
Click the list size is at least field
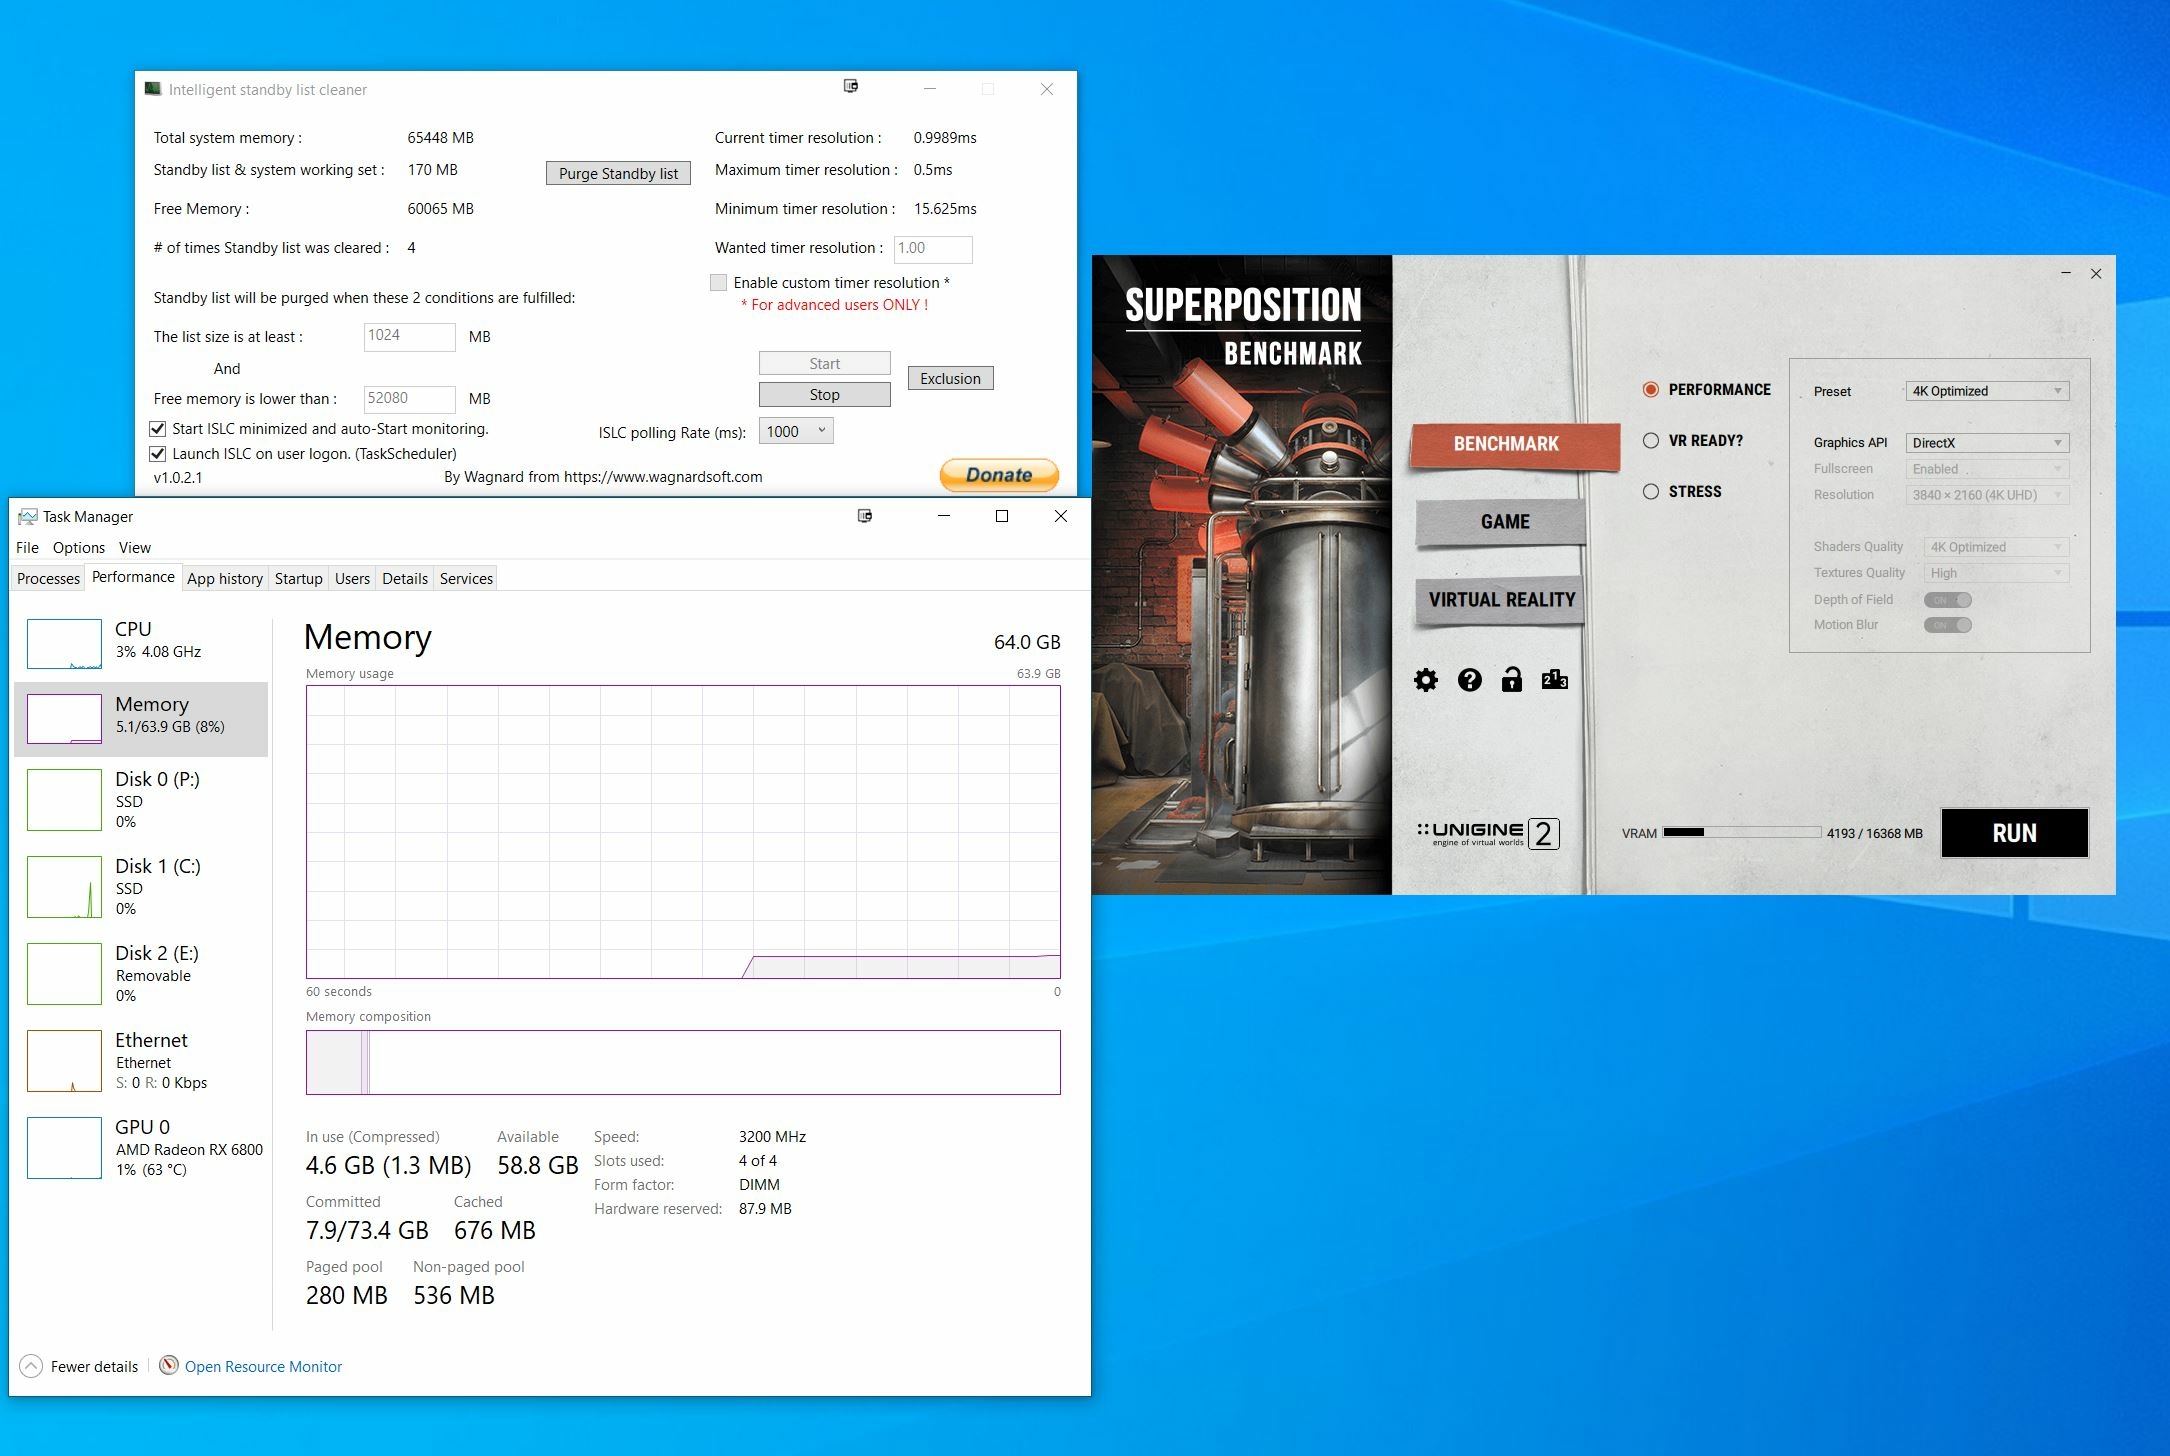click(409, 337)
